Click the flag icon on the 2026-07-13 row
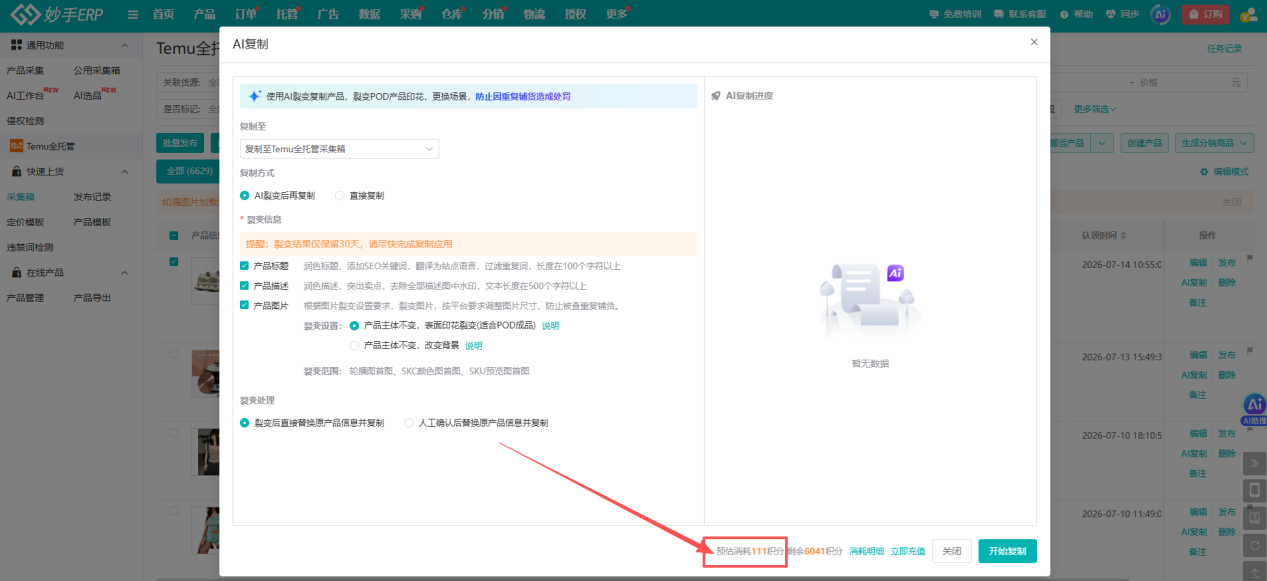The width and height of the screenshot is (1267, 581). (1249, 351)
